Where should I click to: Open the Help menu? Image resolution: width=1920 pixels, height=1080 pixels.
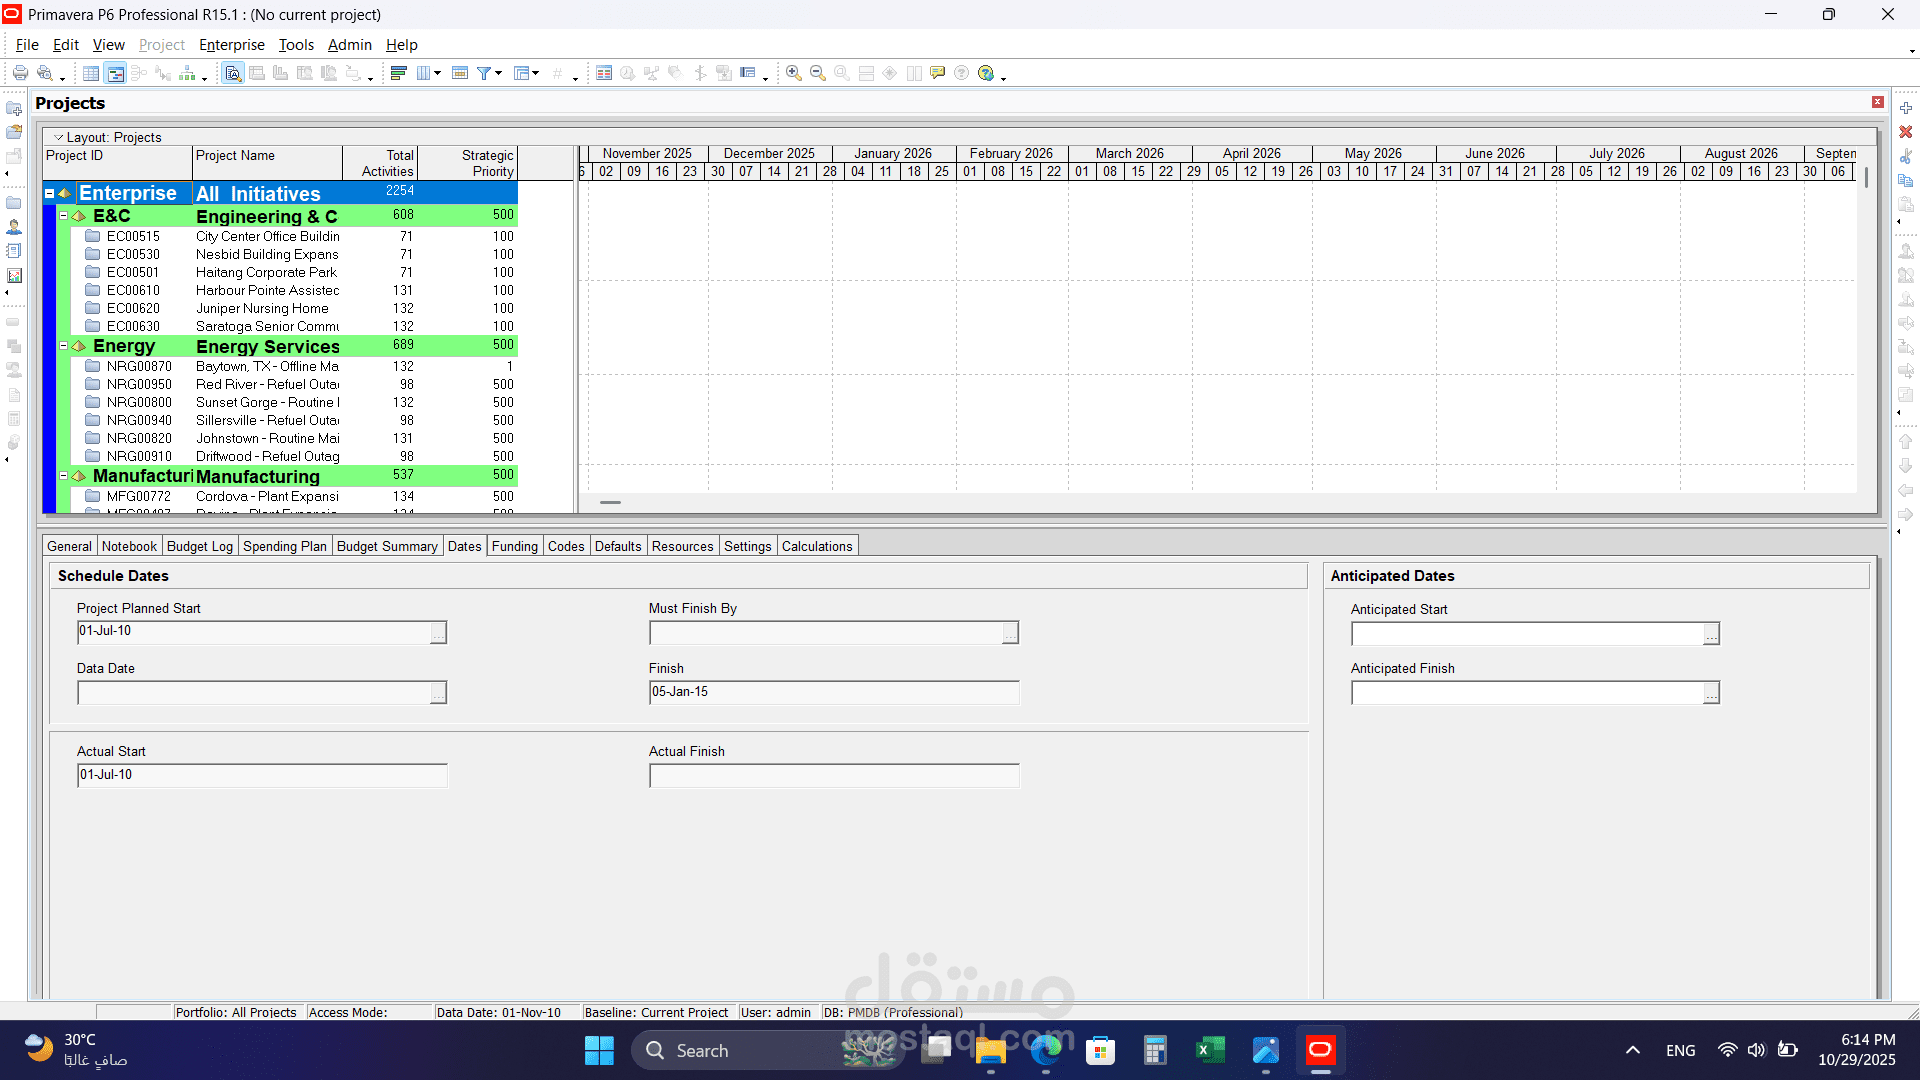coord(402,45)
